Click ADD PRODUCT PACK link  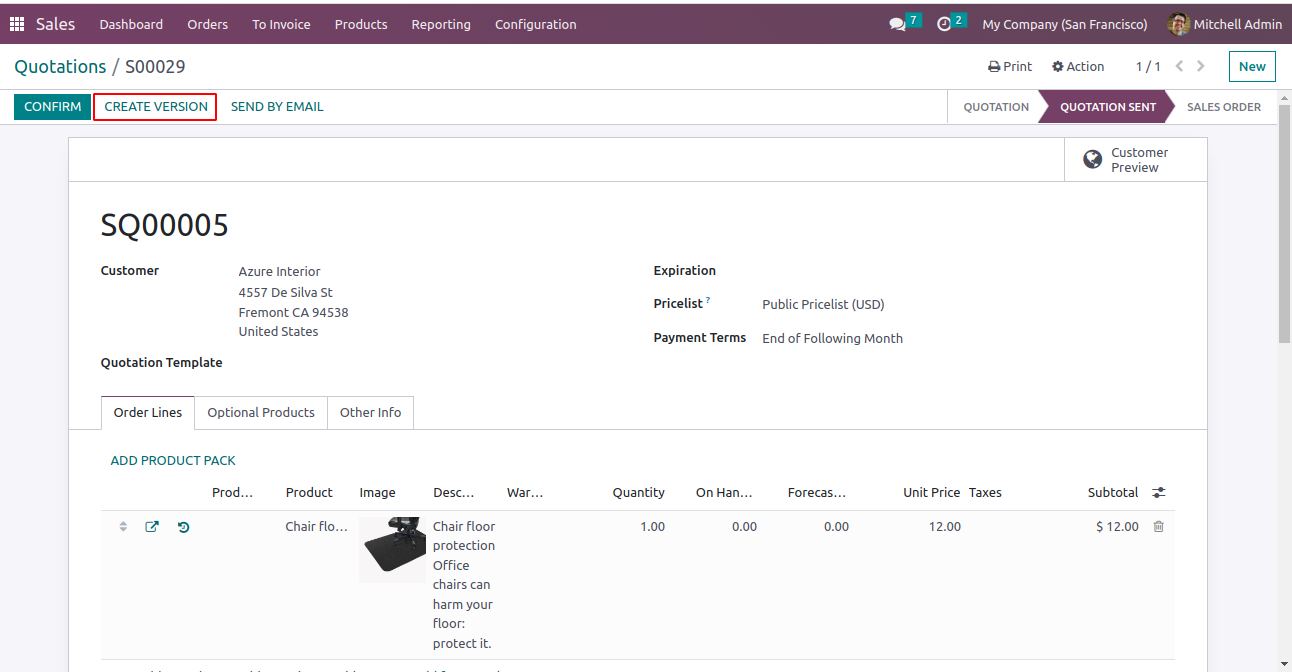tap(173, 460)
